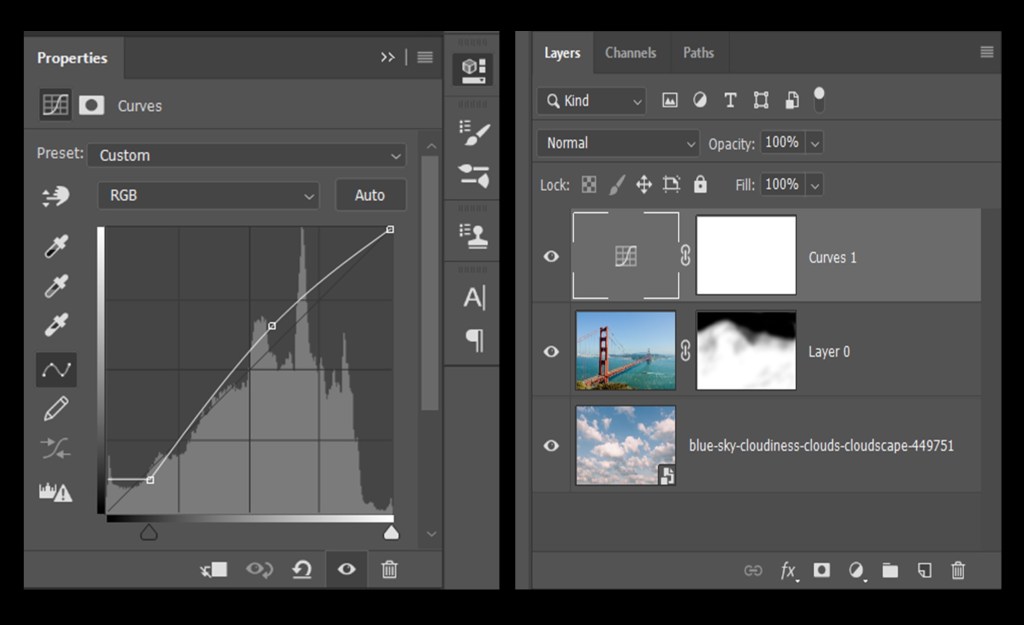The width and height of the screenshot is (1024, 625).
Task: Click the on-image targeted adjustment tool
Action: click(x=56, y=196)
